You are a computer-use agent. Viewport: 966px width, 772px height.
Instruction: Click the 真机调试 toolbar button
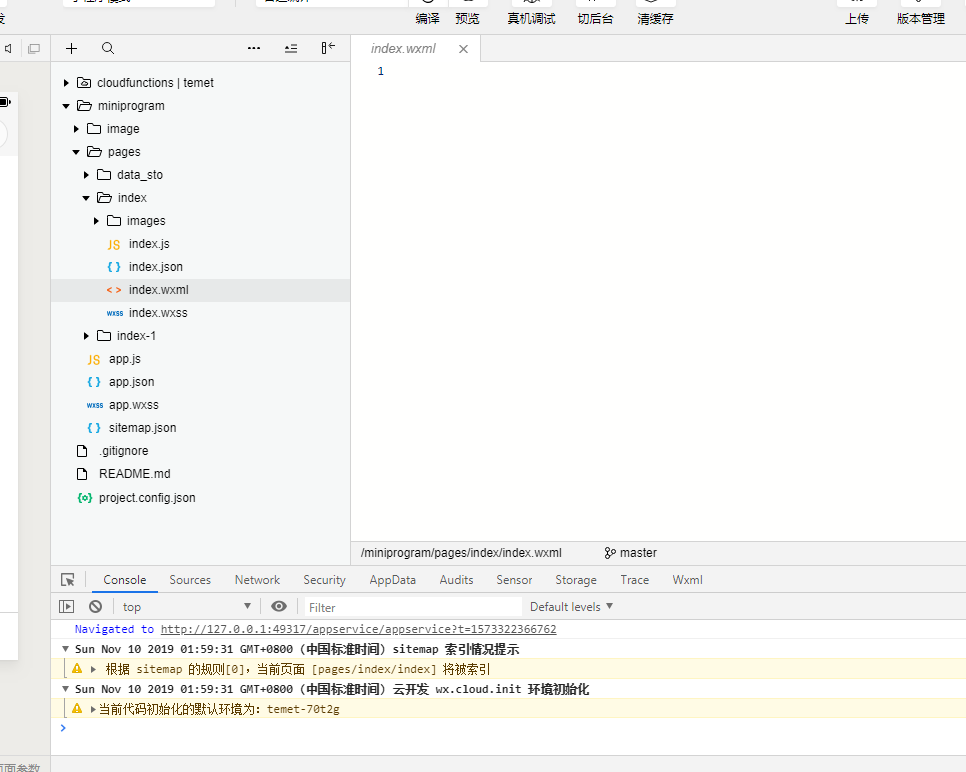pos(531,18)
